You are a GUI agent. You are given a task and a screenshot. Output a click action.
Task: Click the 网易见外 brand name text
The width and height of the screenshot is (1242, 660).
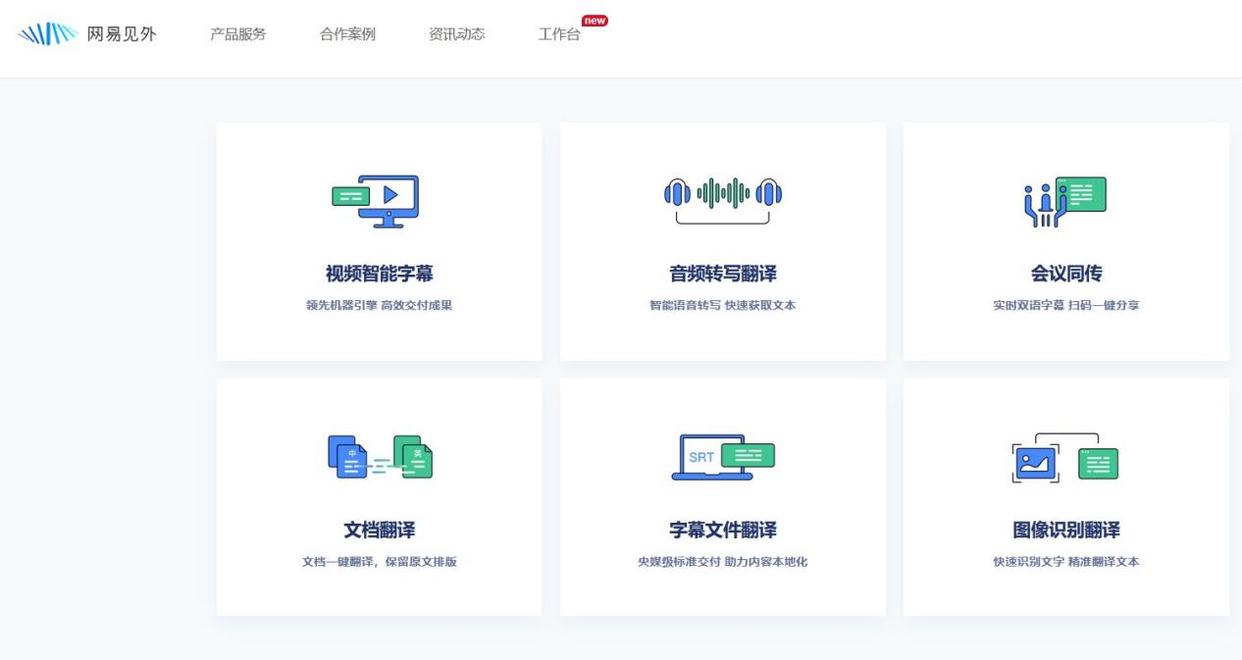122,31
